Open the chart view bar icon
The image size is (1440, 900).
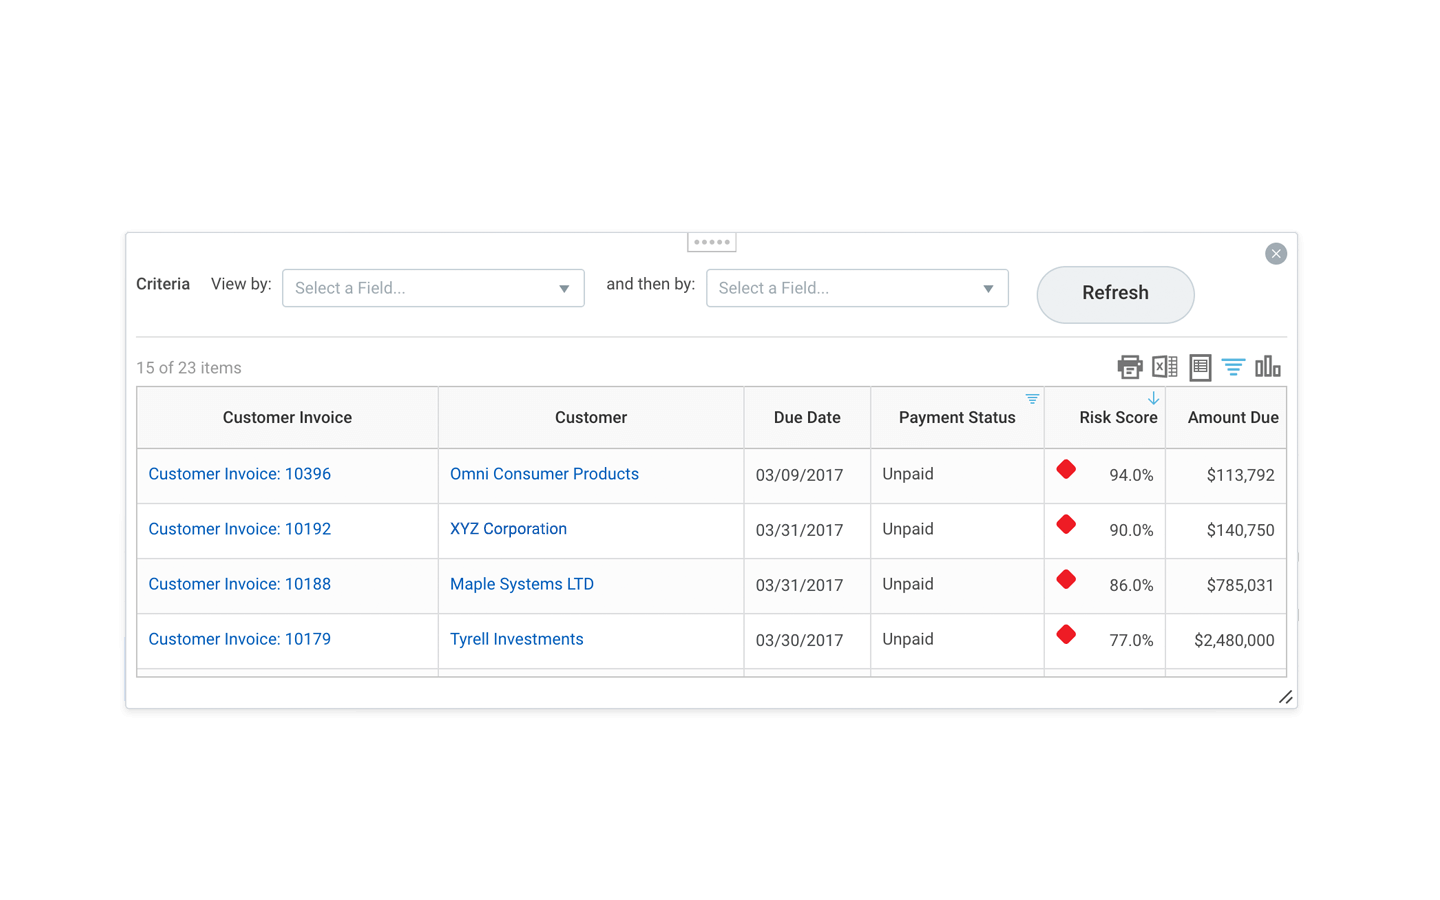tap(1267, 367)
